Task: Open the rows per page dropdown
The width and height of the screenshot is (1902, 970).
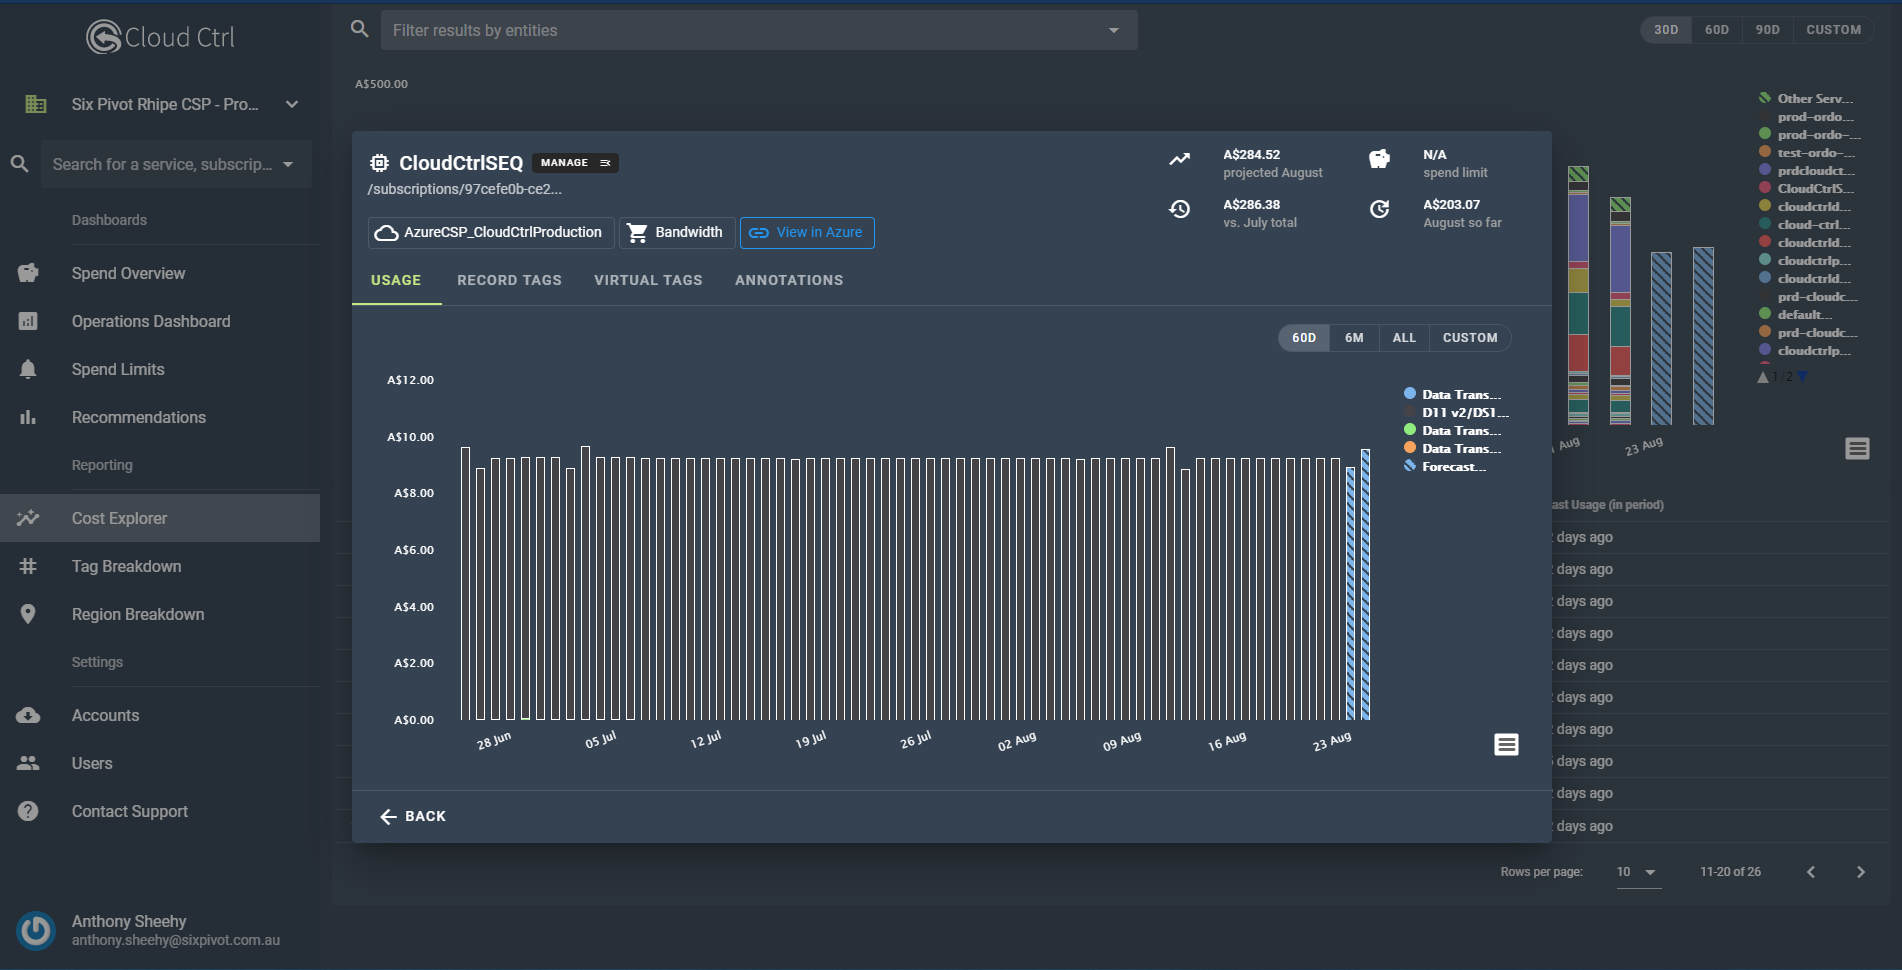Action: [x=1637, y=872]
